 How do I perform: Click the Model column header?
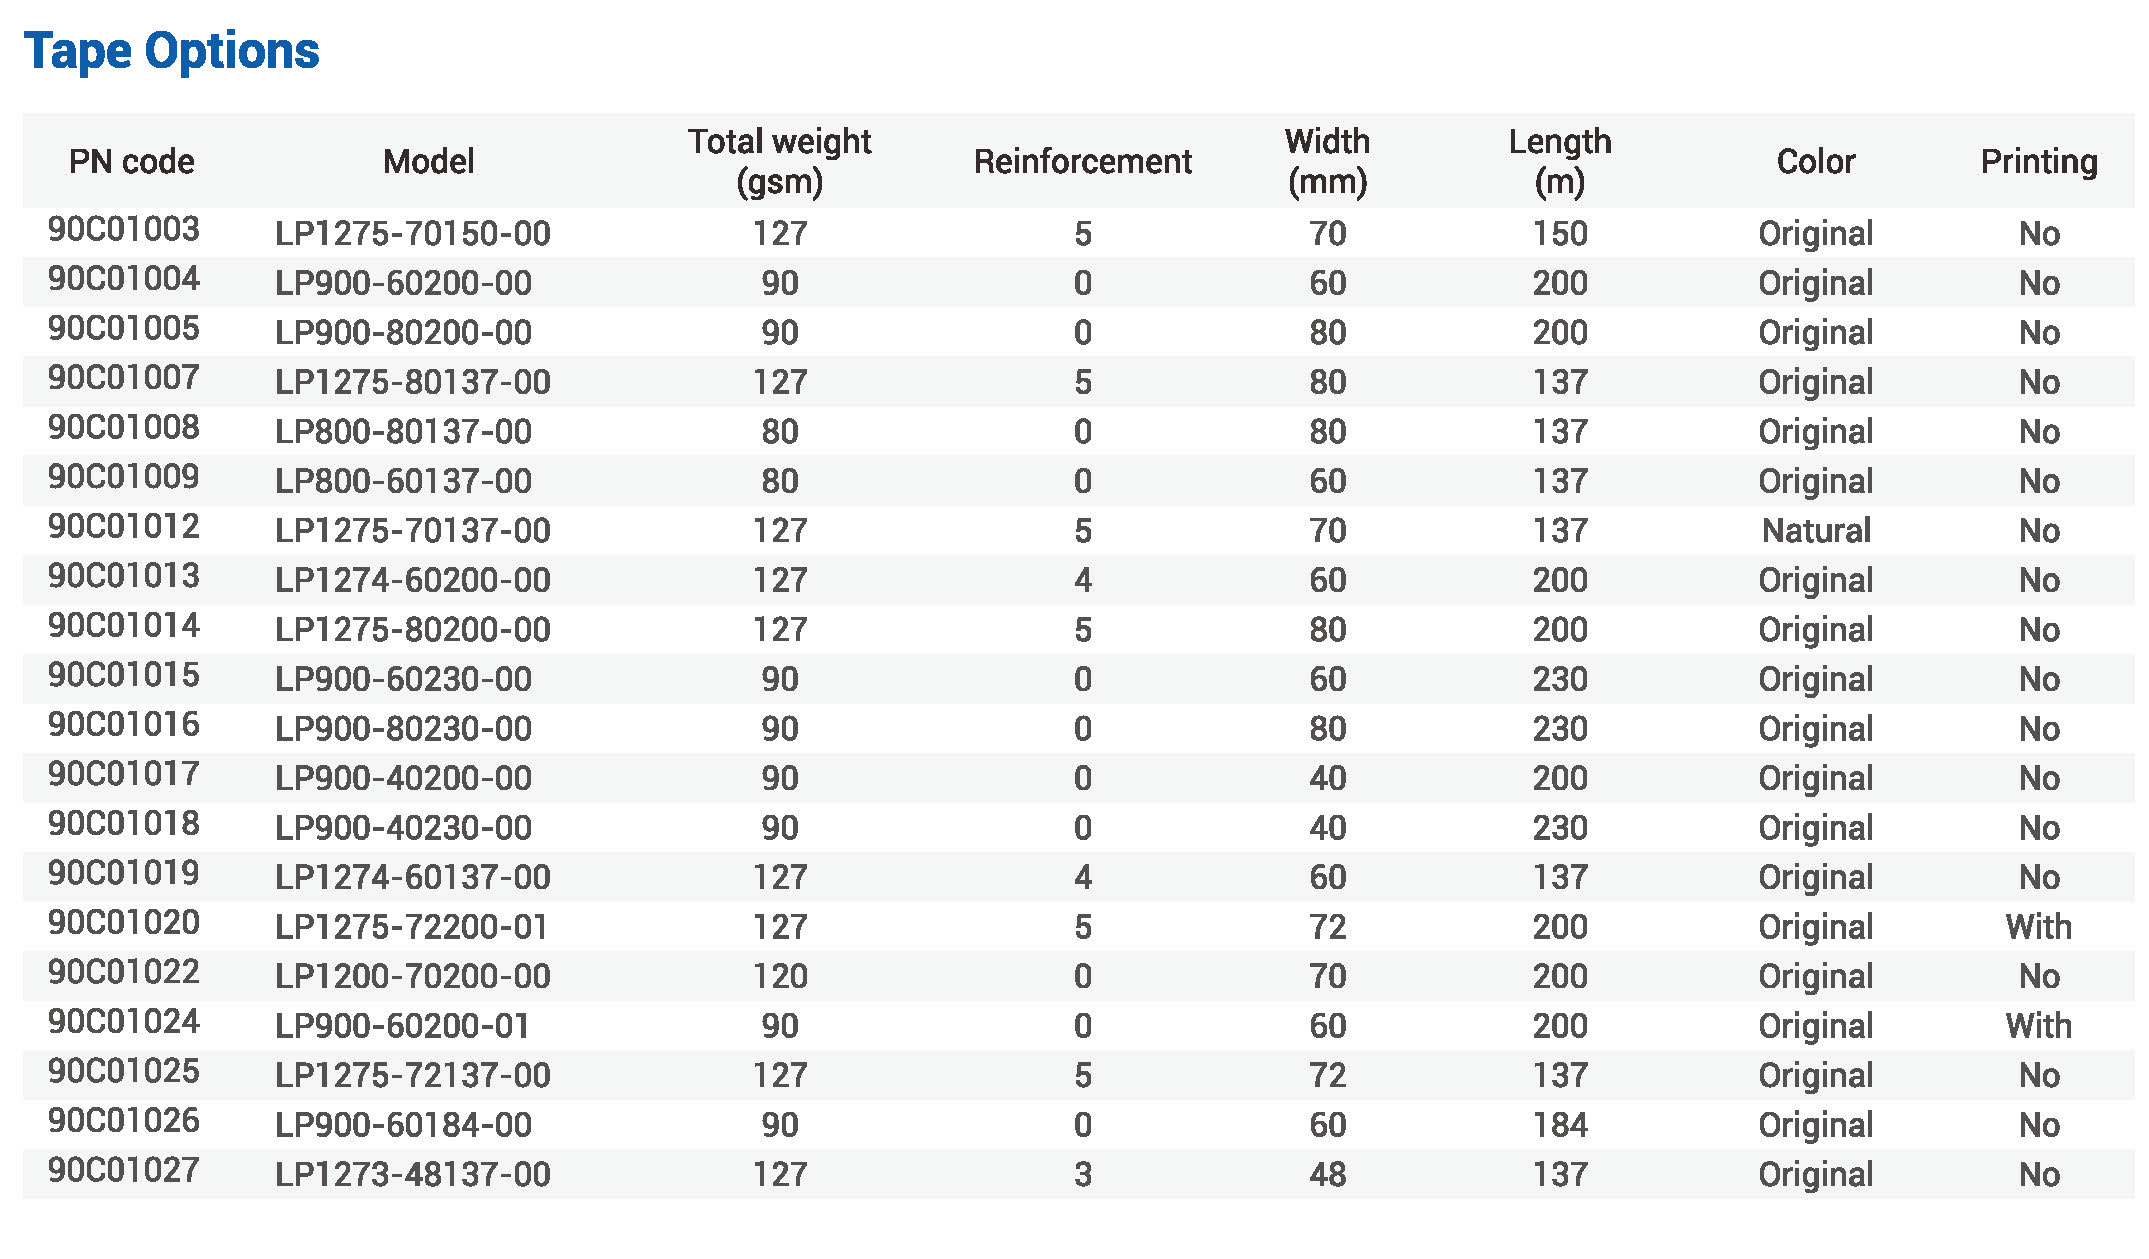tap(428, 161)
